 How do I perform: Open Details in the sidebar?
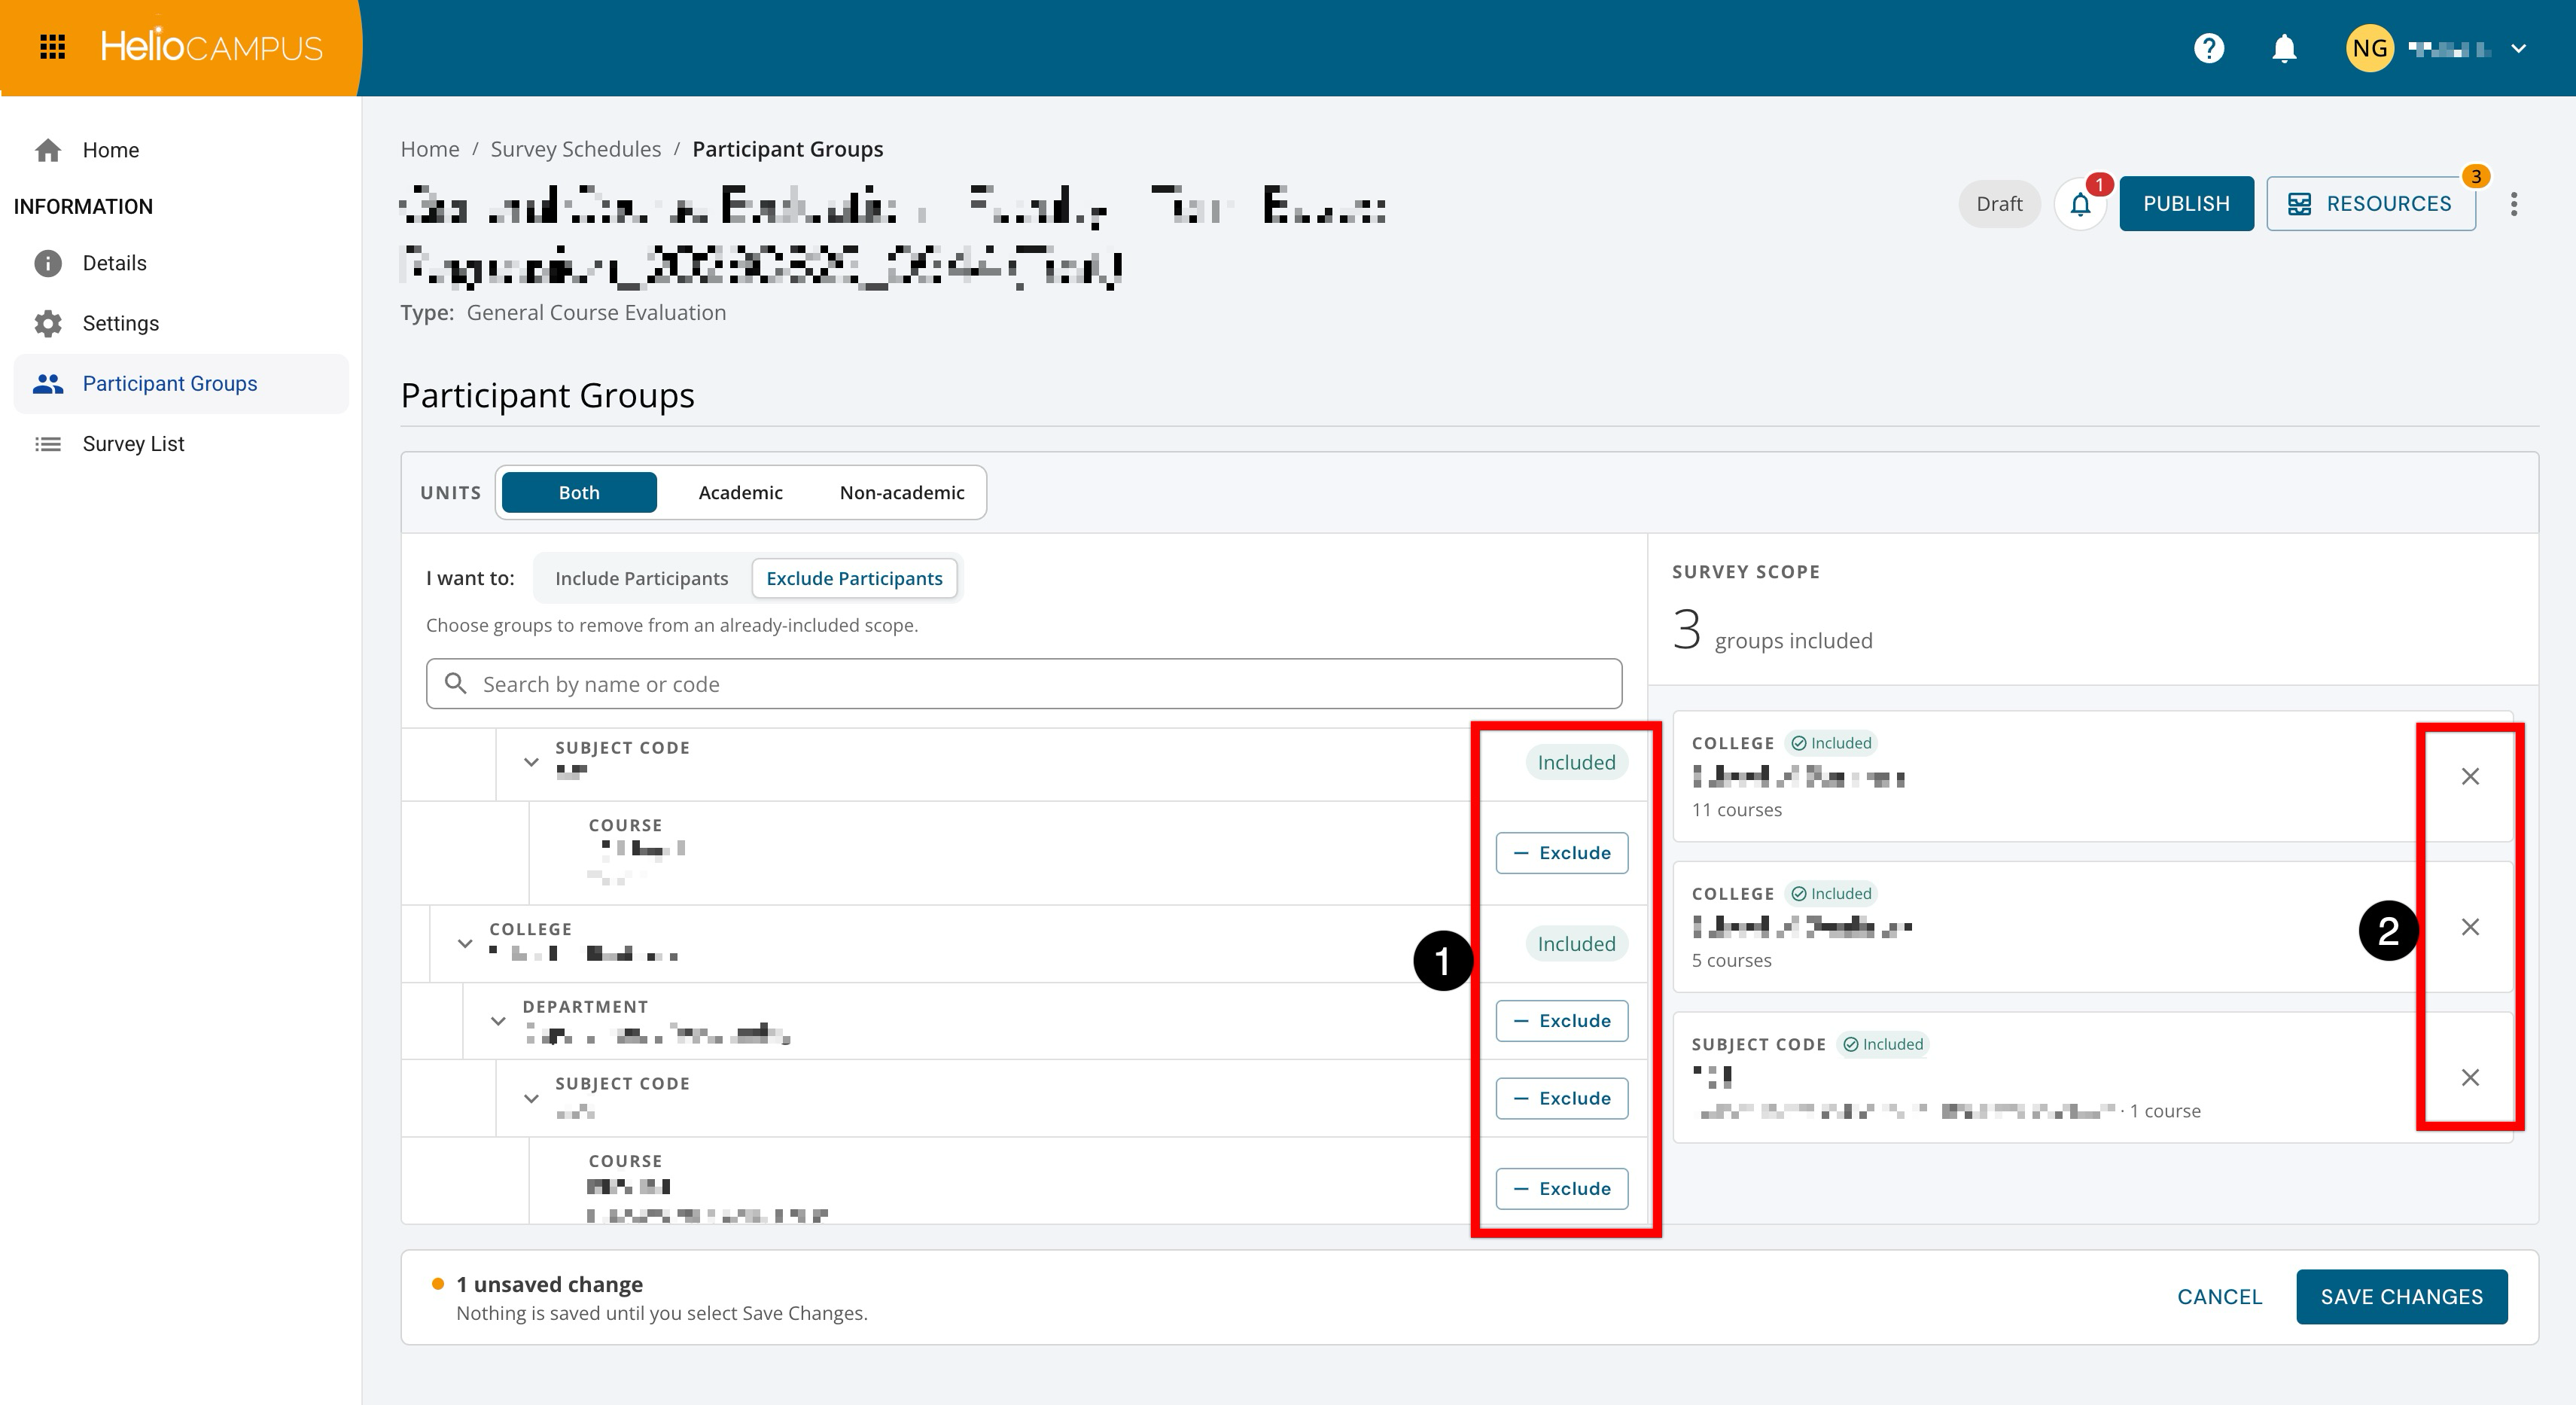point(181,263)
